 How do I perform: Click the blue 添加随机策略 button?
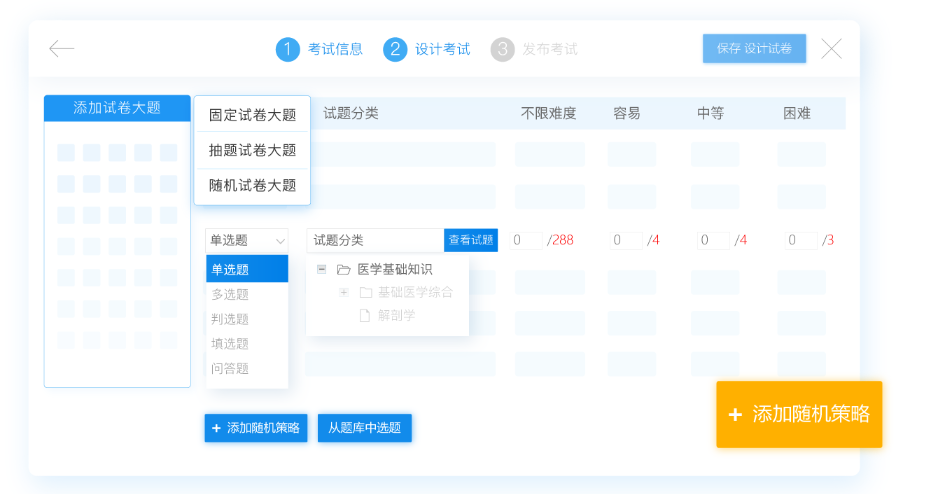(256, 428)
